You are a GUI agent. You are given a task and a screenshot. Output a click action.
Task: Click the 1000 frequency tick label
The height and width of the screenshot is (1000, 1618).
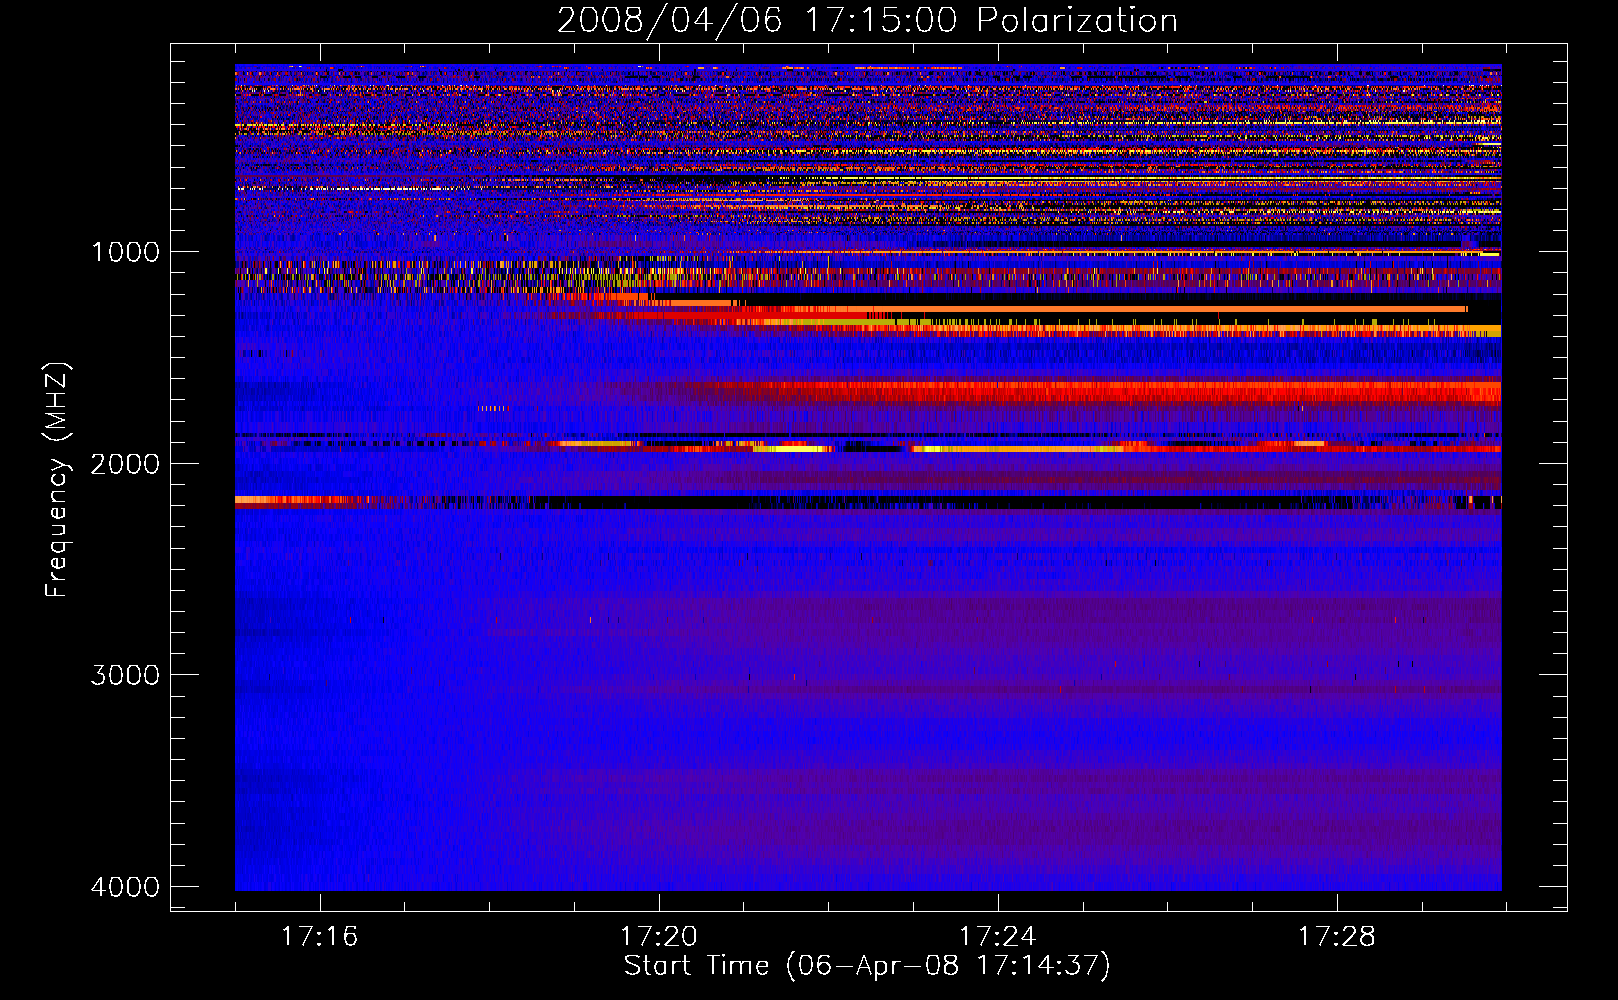125,251
